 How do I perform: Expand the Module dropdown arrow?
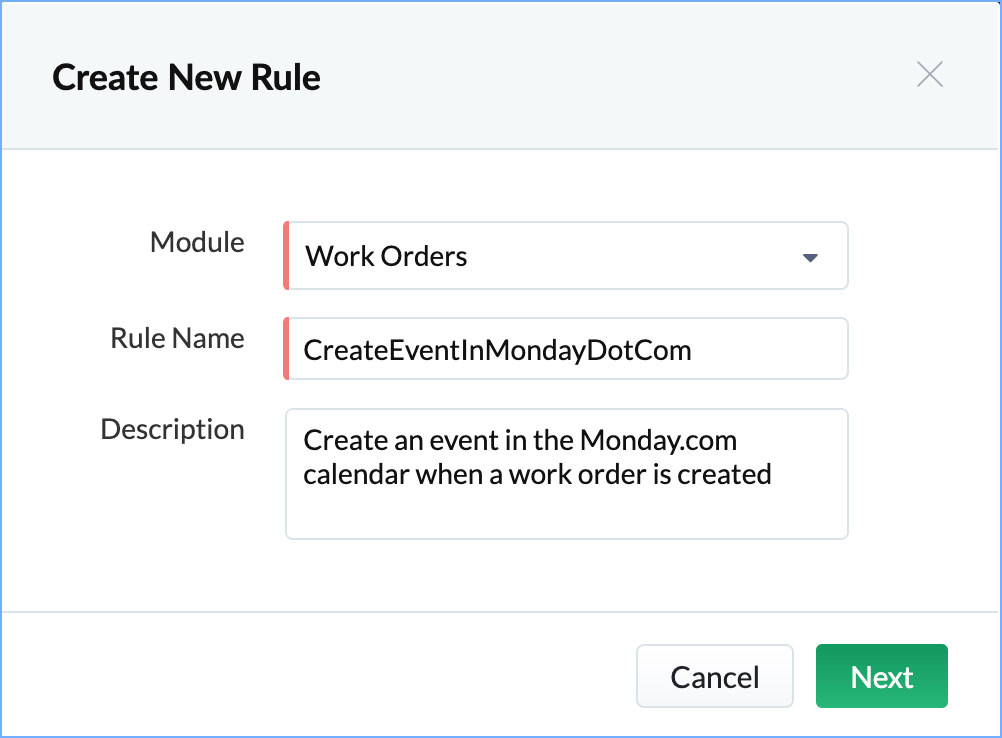810,257
